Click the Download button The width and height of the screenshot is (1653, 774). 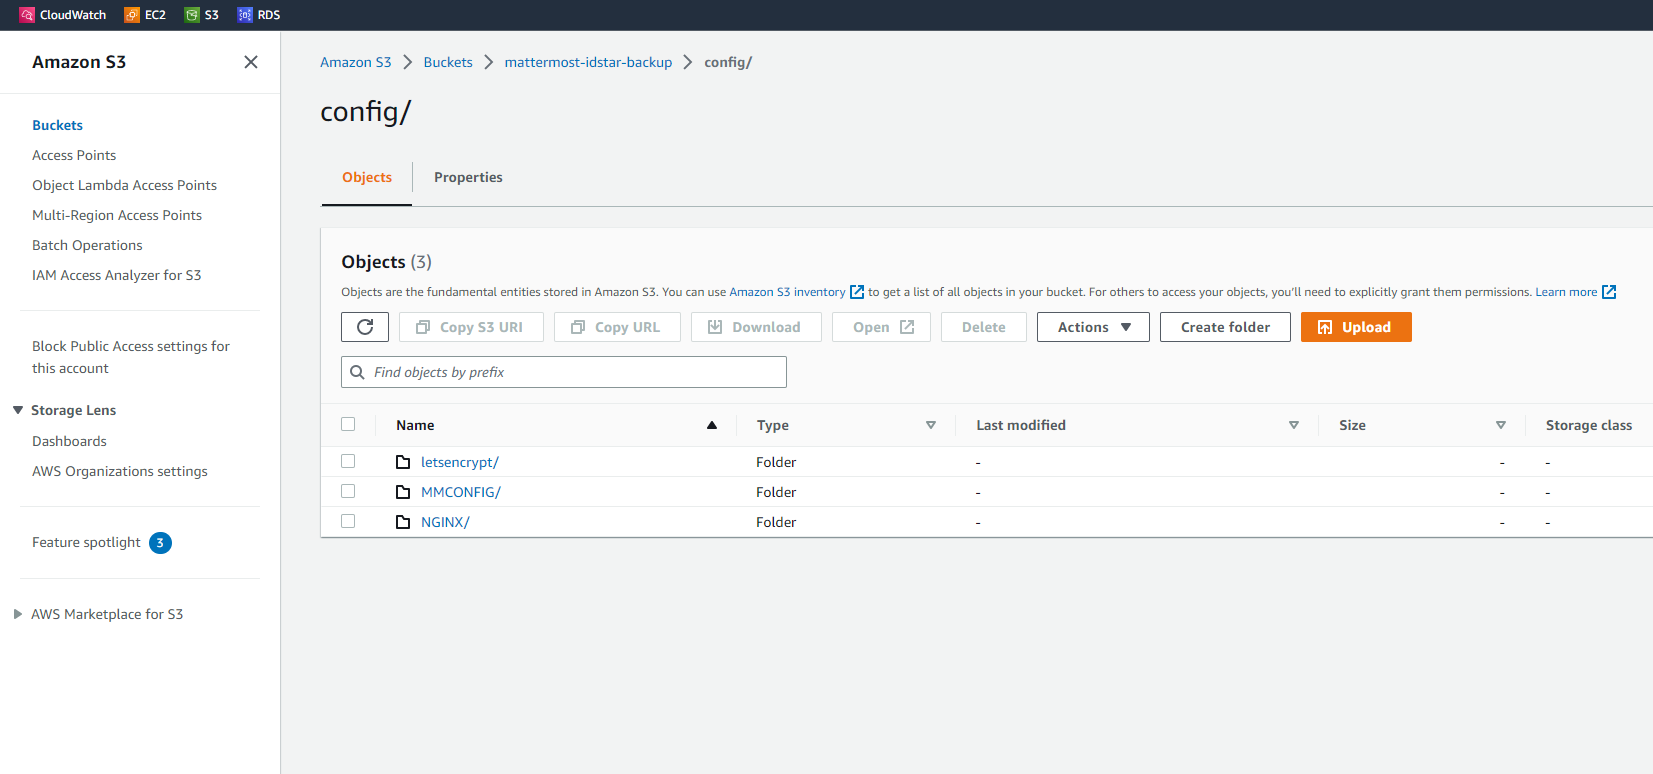[756, 327]
